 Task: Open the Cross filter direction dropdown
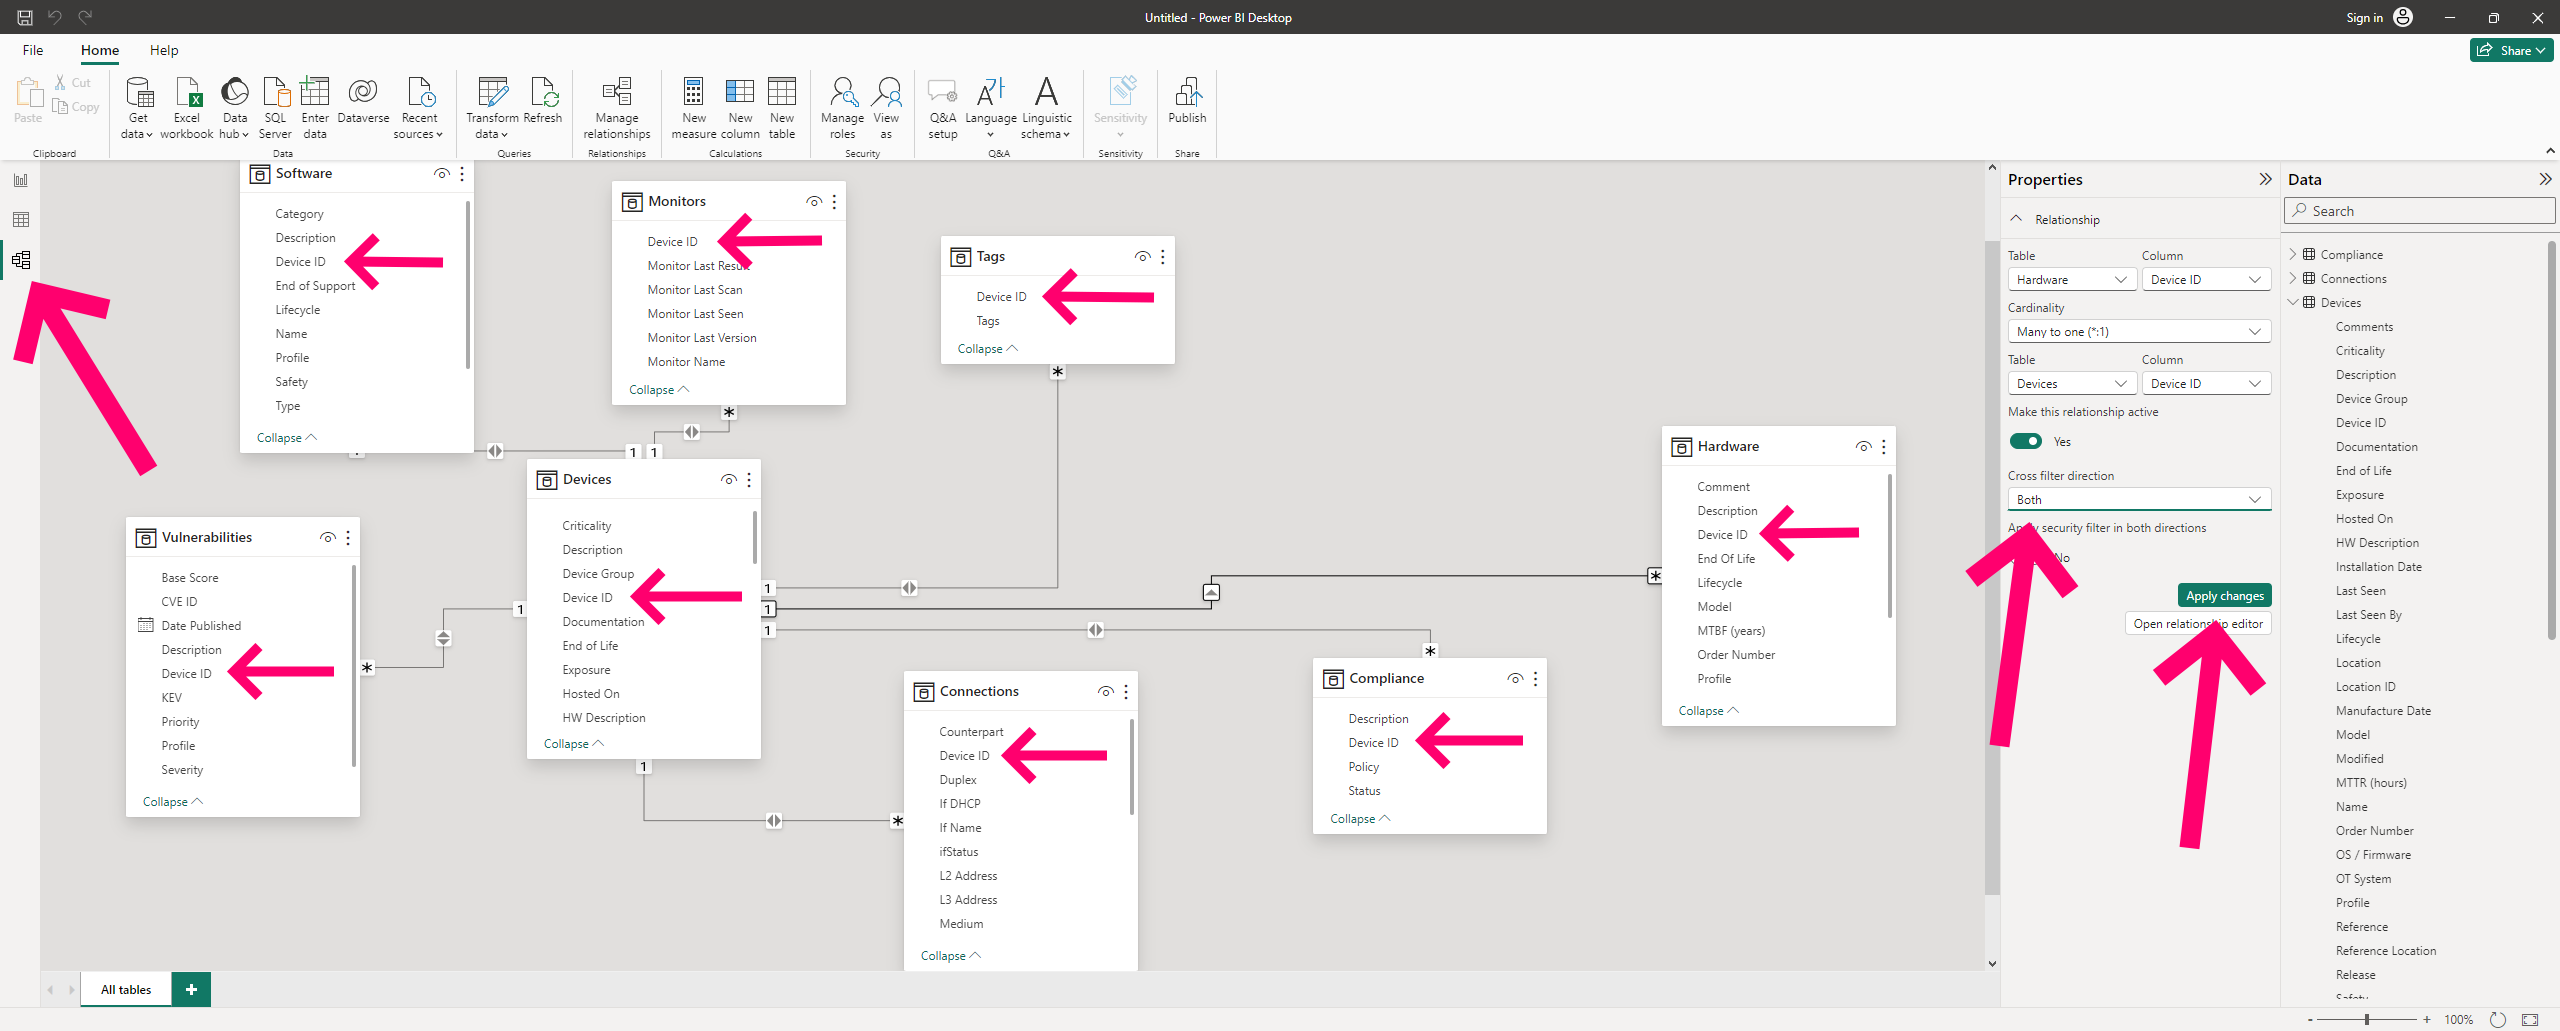point(2139,500)
